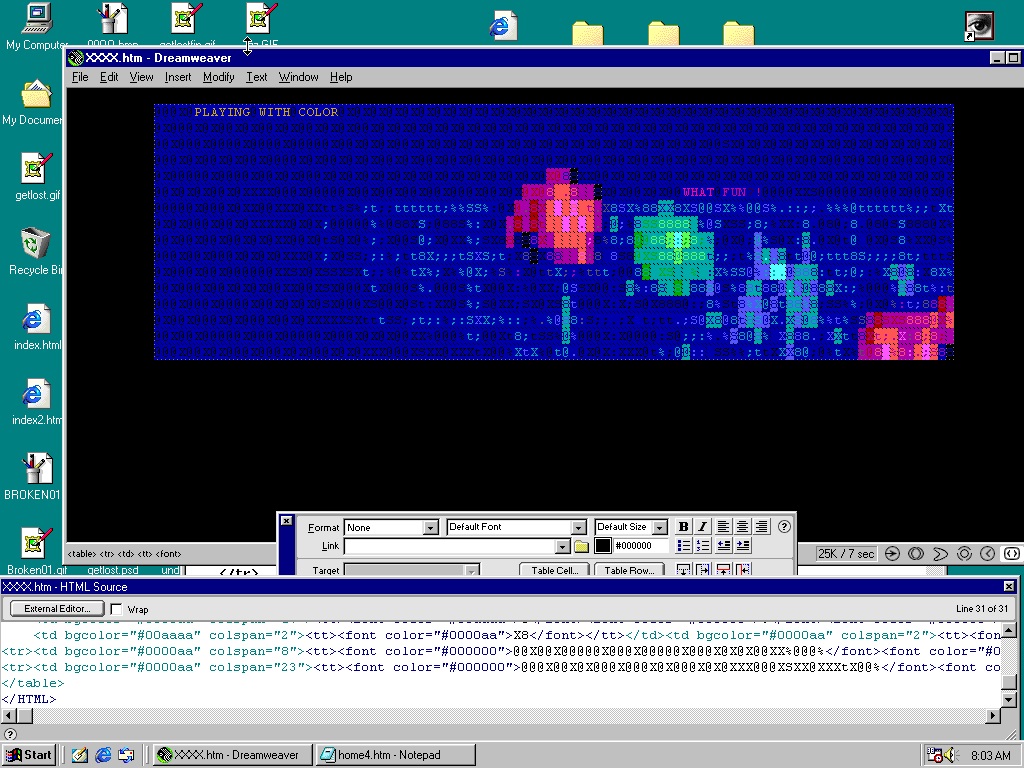1024x768 pixels.
Task: Launch Internet Explorer from quick launch bar
Action: [x=103, y=755]
